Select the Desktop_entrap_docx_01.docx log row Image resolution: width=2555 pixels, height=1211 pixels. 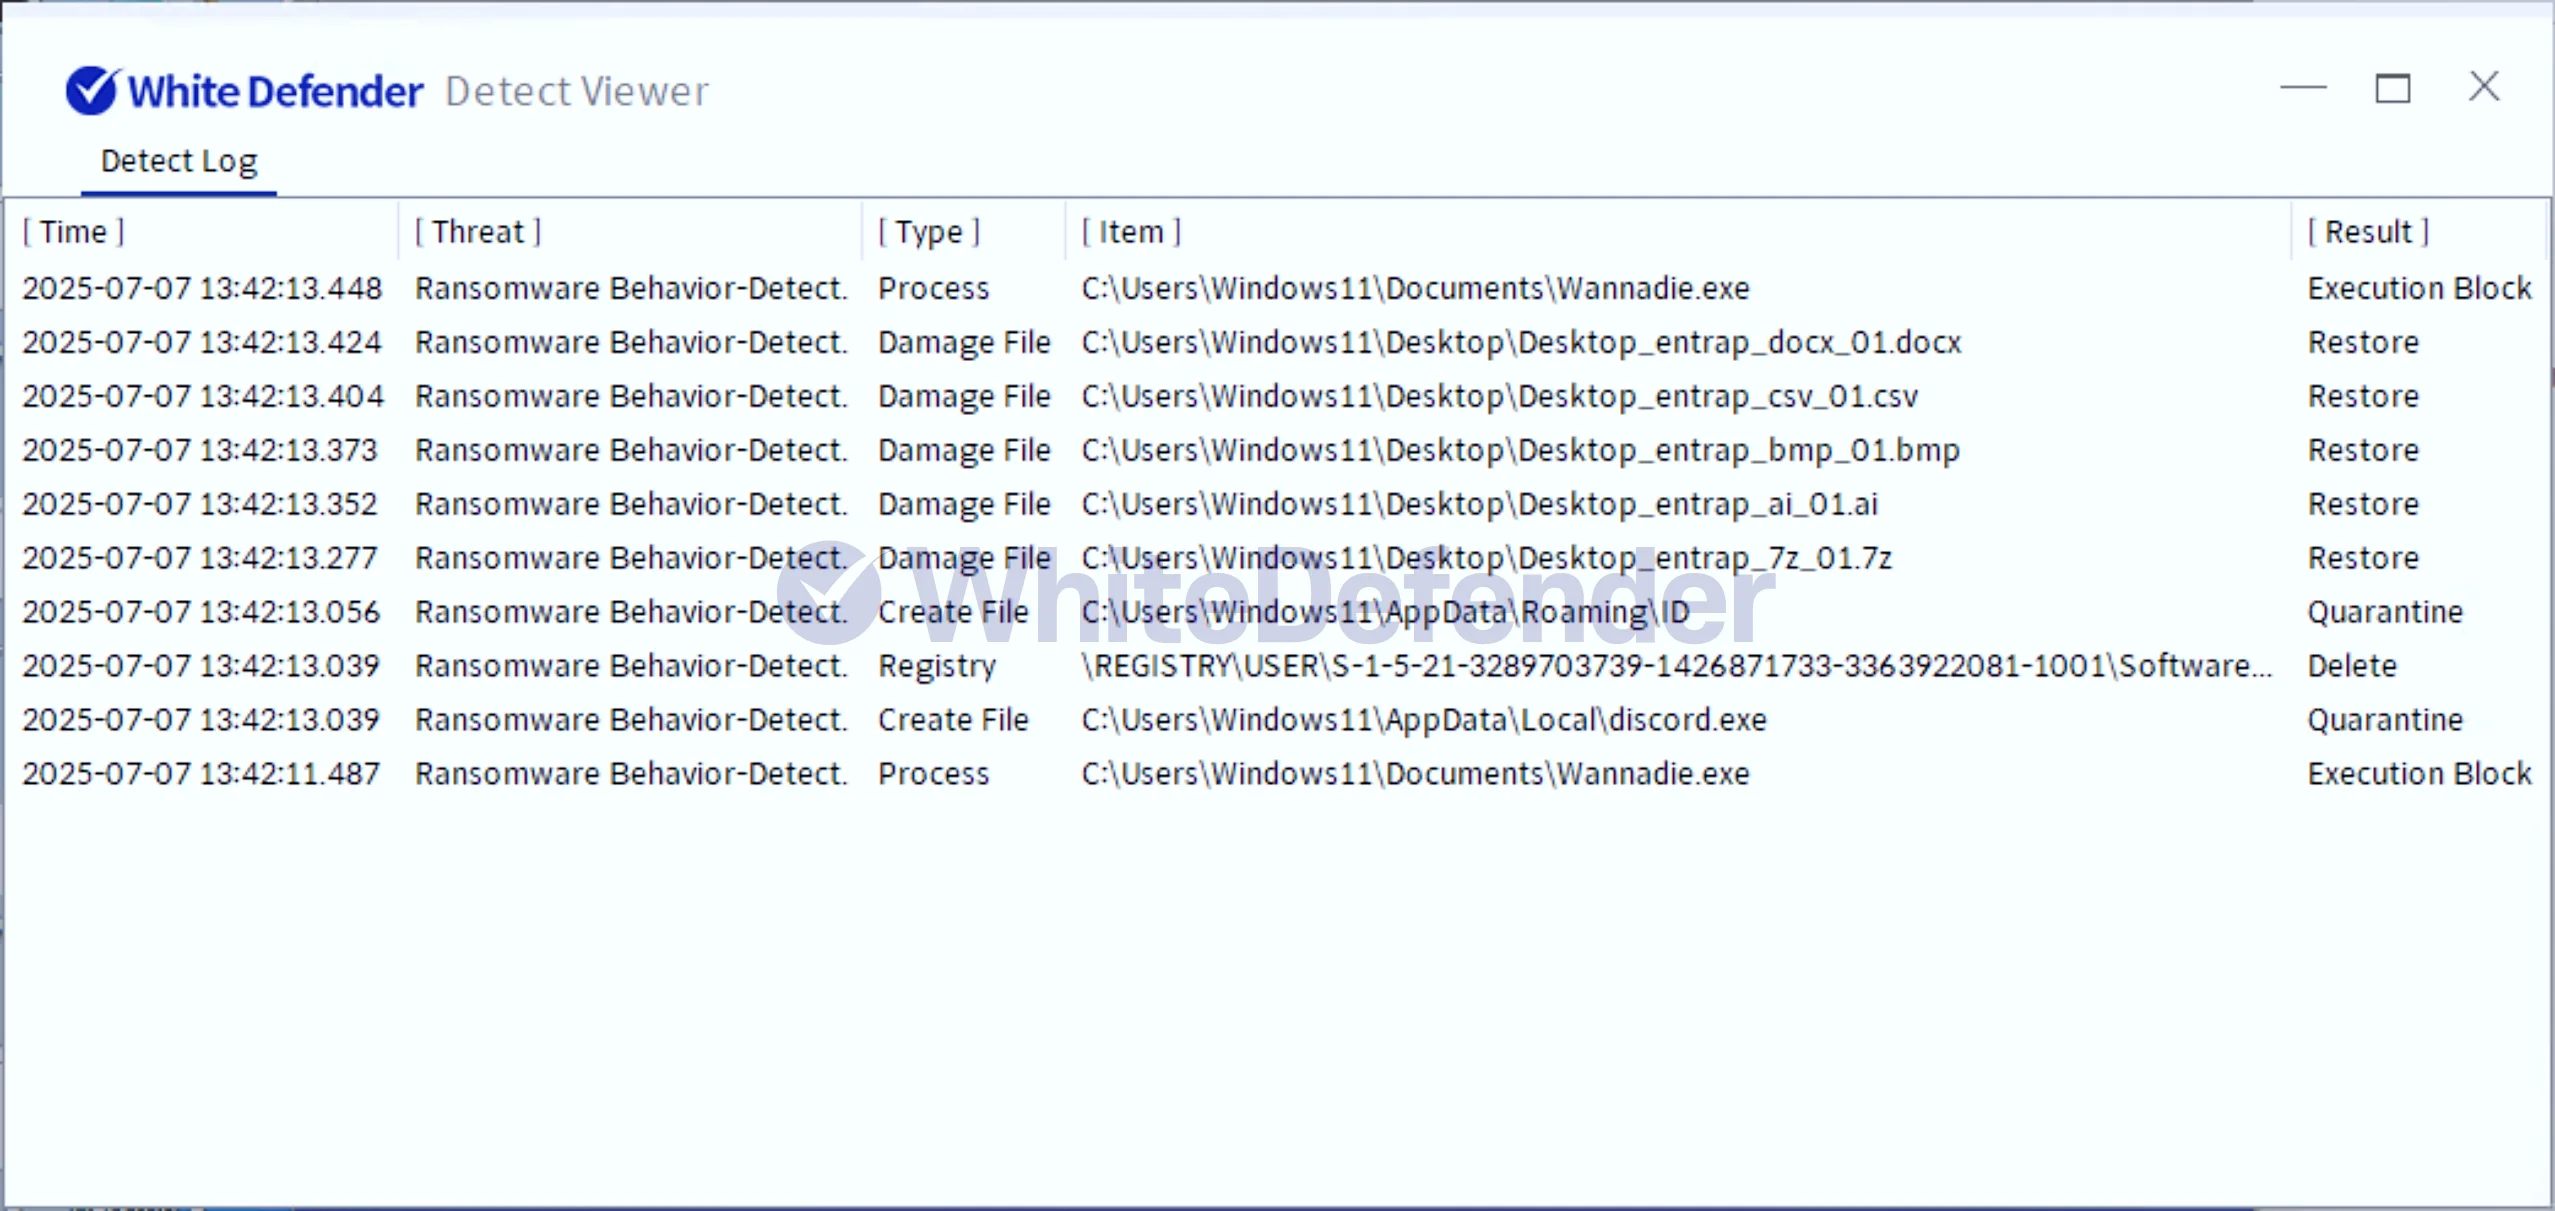1520,343
